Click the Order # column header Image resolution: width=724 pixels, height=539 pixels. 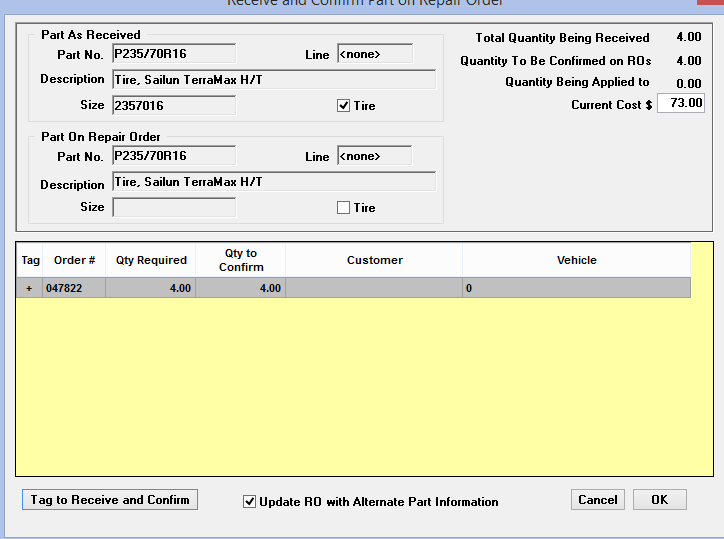coord(74,260)
